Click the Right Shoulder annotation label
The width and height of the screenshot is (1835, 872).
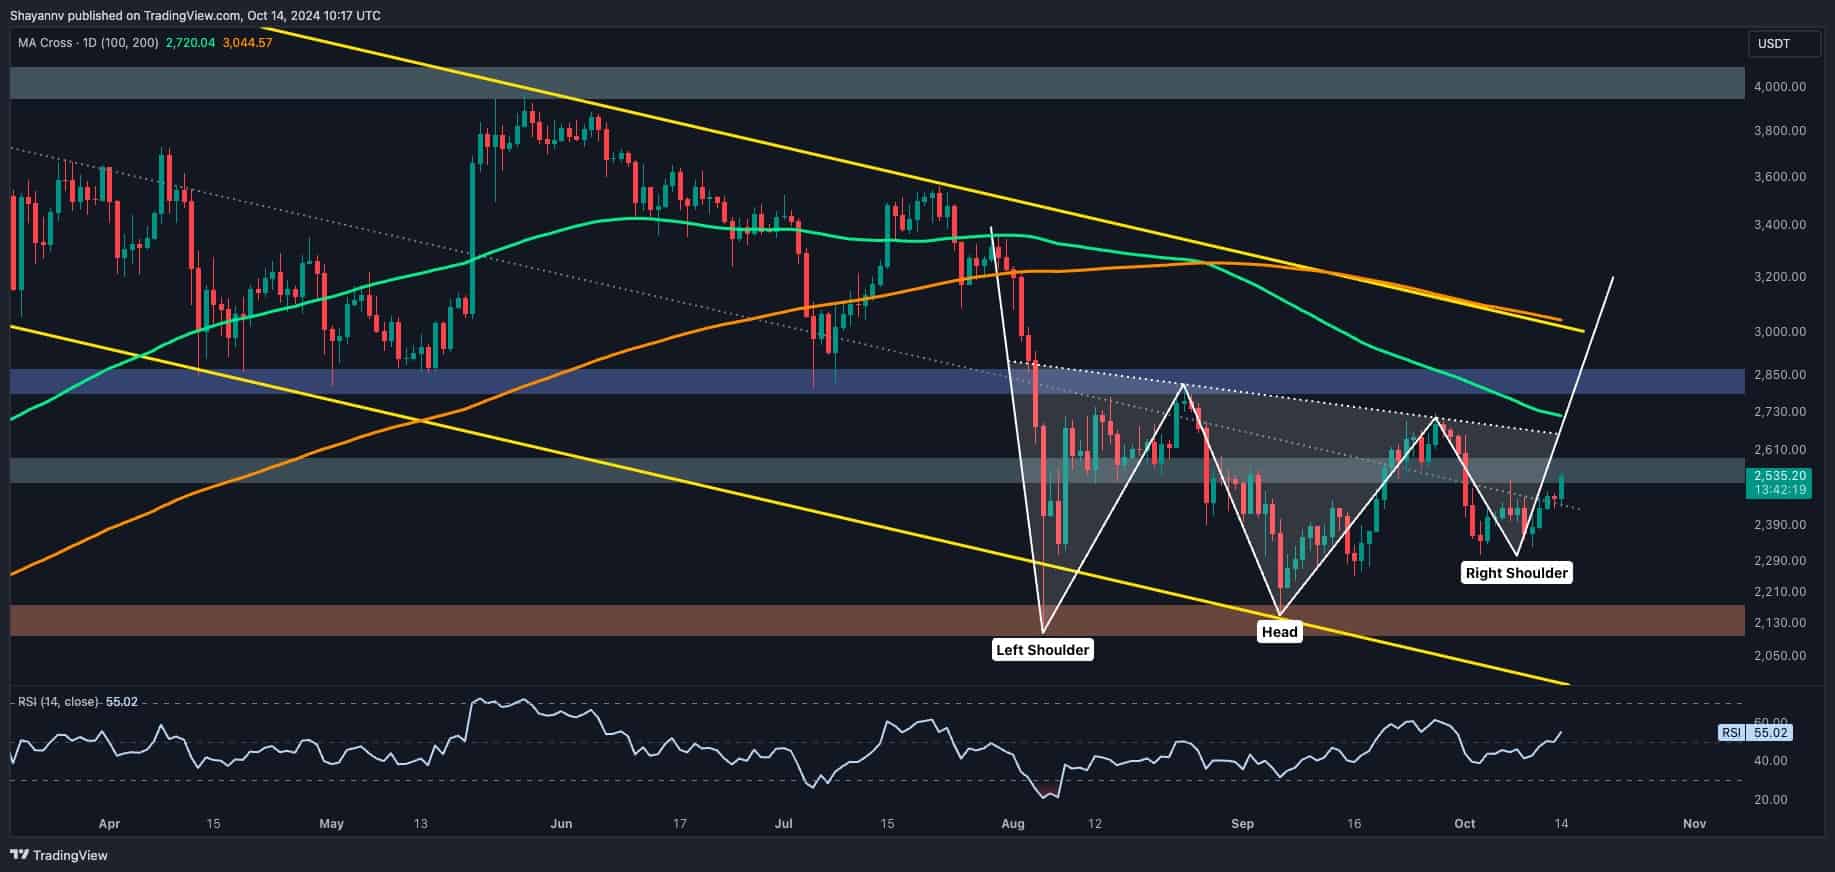coord(1516,573)
